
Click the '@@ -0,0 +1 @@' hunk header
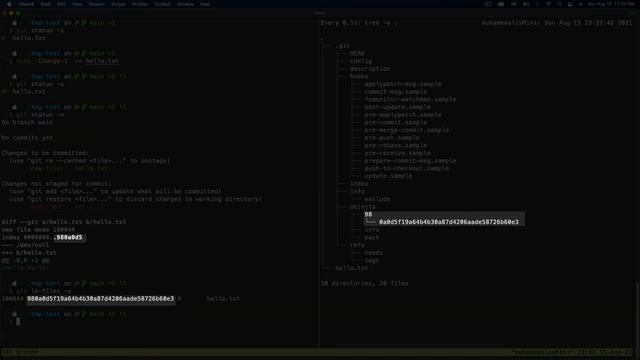coord(25,260)
